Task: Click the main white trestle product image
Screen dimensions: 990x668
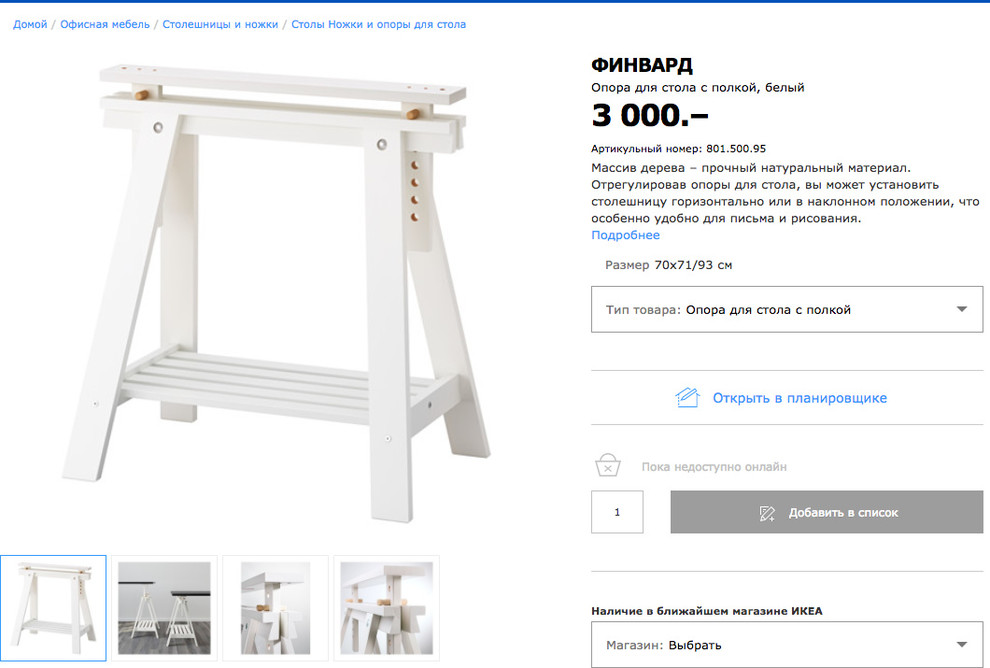Action: coord(276,292)
